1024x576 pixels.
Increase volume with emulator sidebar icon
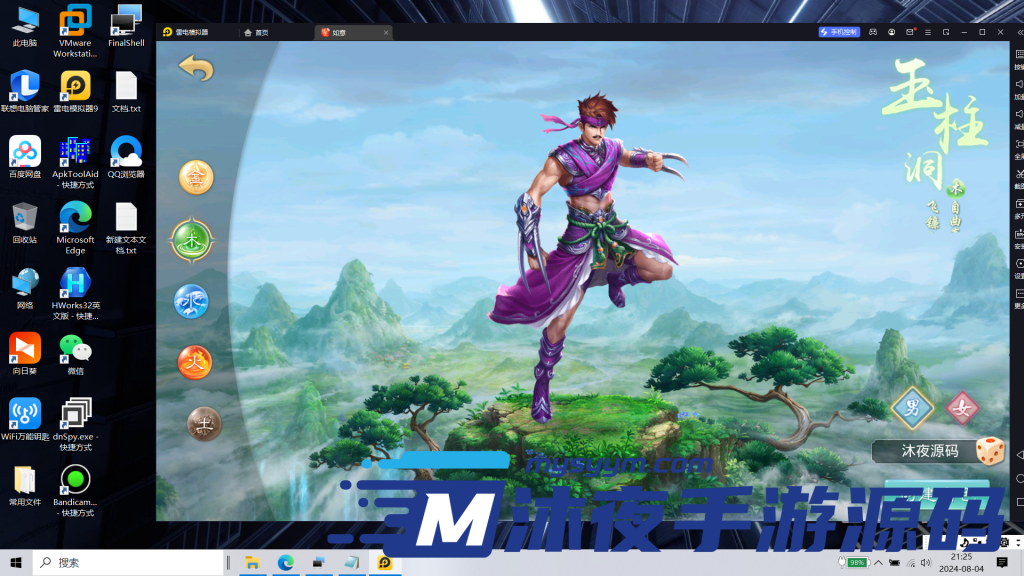tap(1018, 86)
